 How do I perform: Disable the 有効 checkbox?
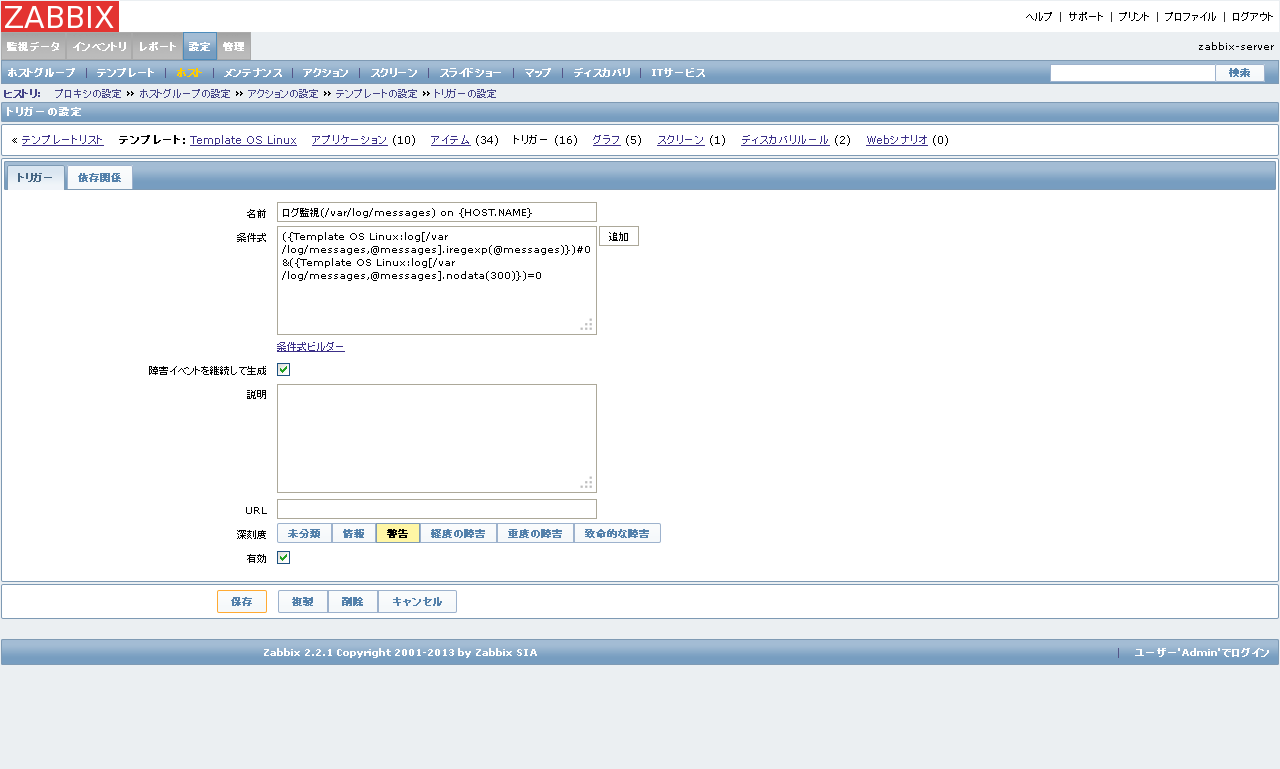[283, 557]
